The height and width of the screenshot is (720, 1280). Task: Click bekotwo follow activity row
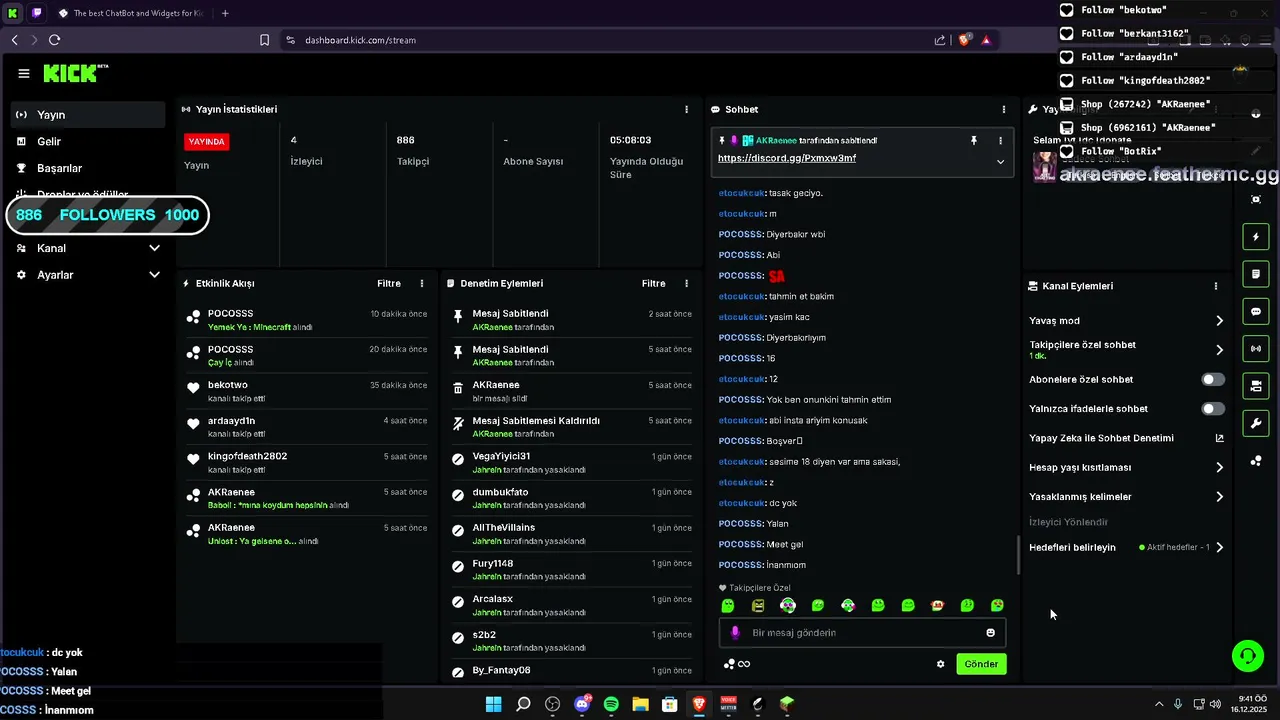click(306, 391)
